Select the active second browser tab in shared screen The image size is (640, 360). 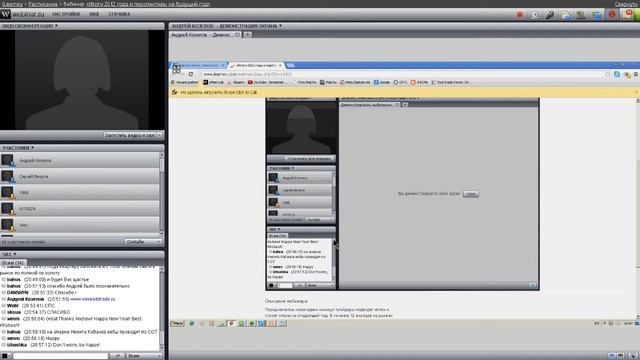pyautogui.click(x=256, y=65)
